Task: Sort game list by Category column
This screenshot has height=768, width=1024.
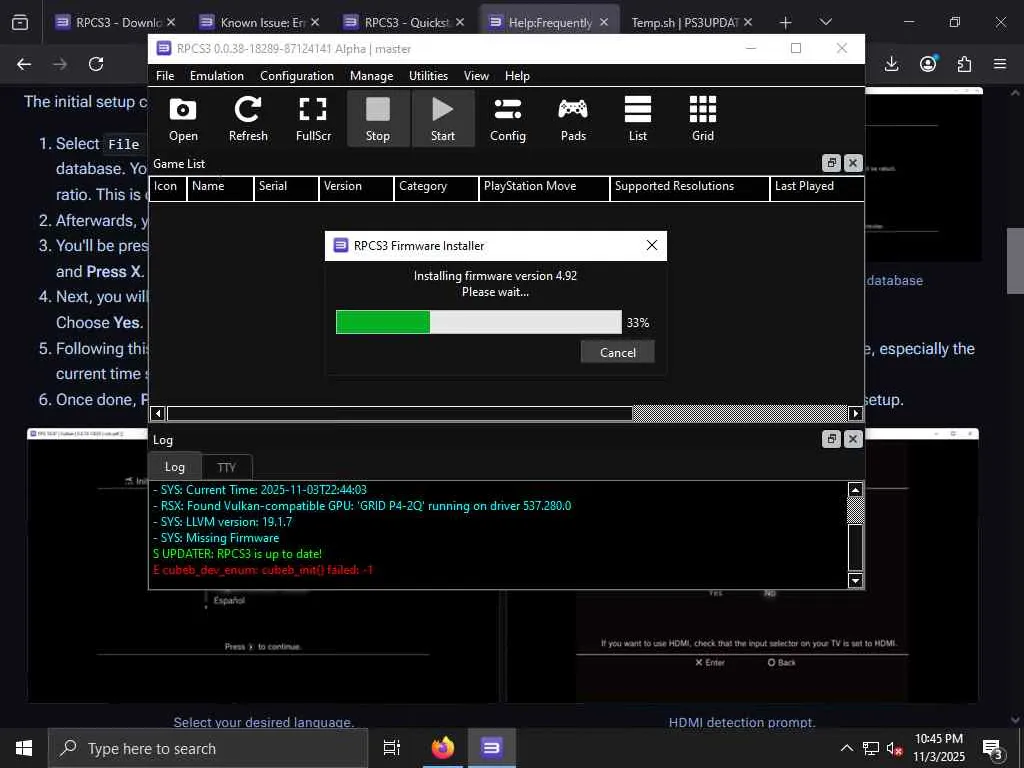Action: click(x=436, y=186)
